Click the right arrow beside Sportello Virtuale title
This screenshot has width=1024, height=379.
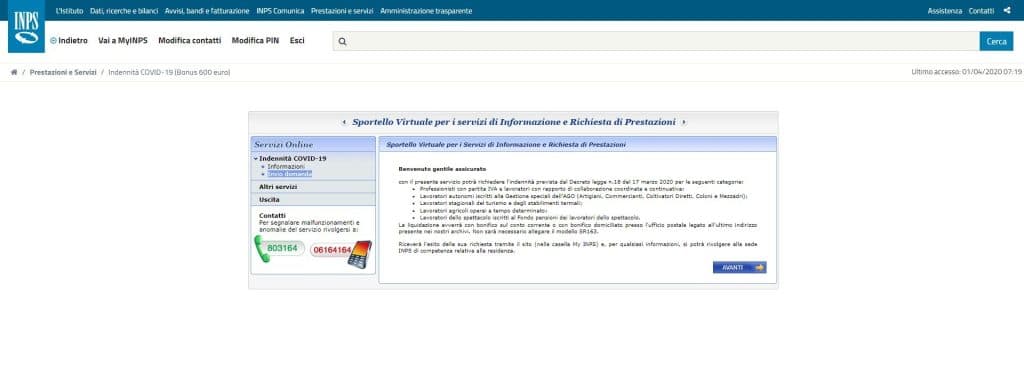pos(683,122)
